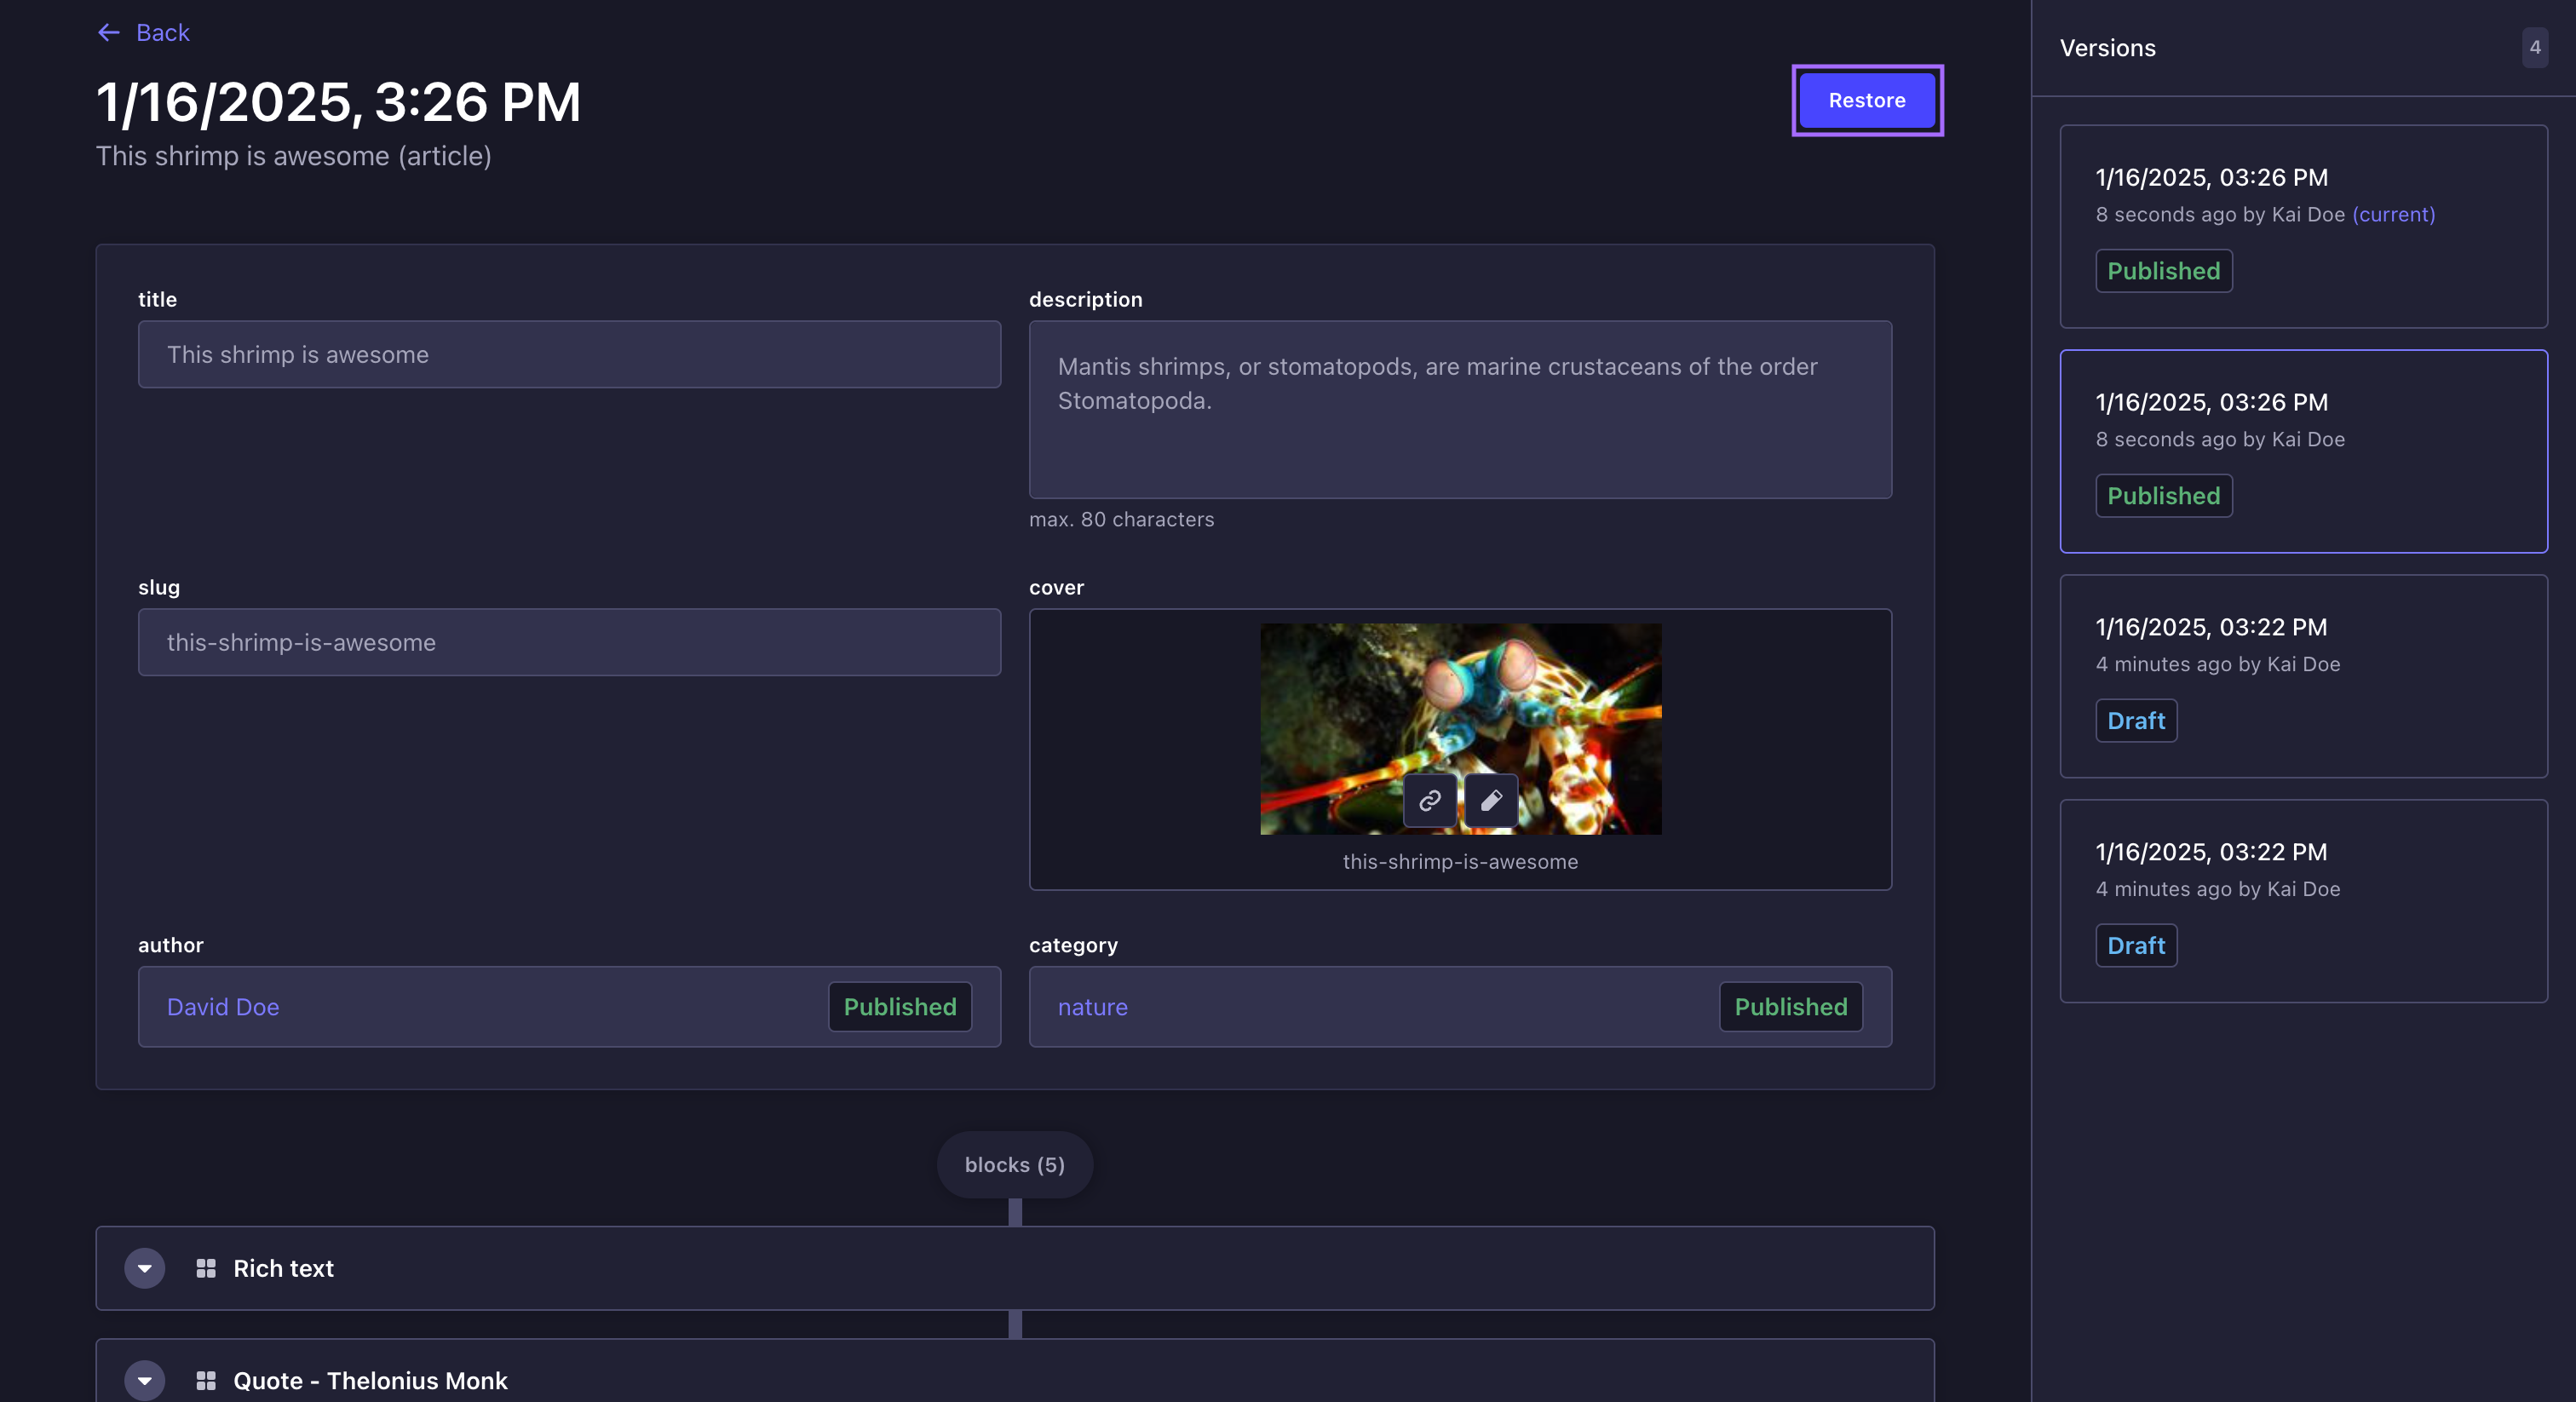Open the David Doe author relation
Viewport: 2576px width, 1402px height.
[x=222, y=1007]
